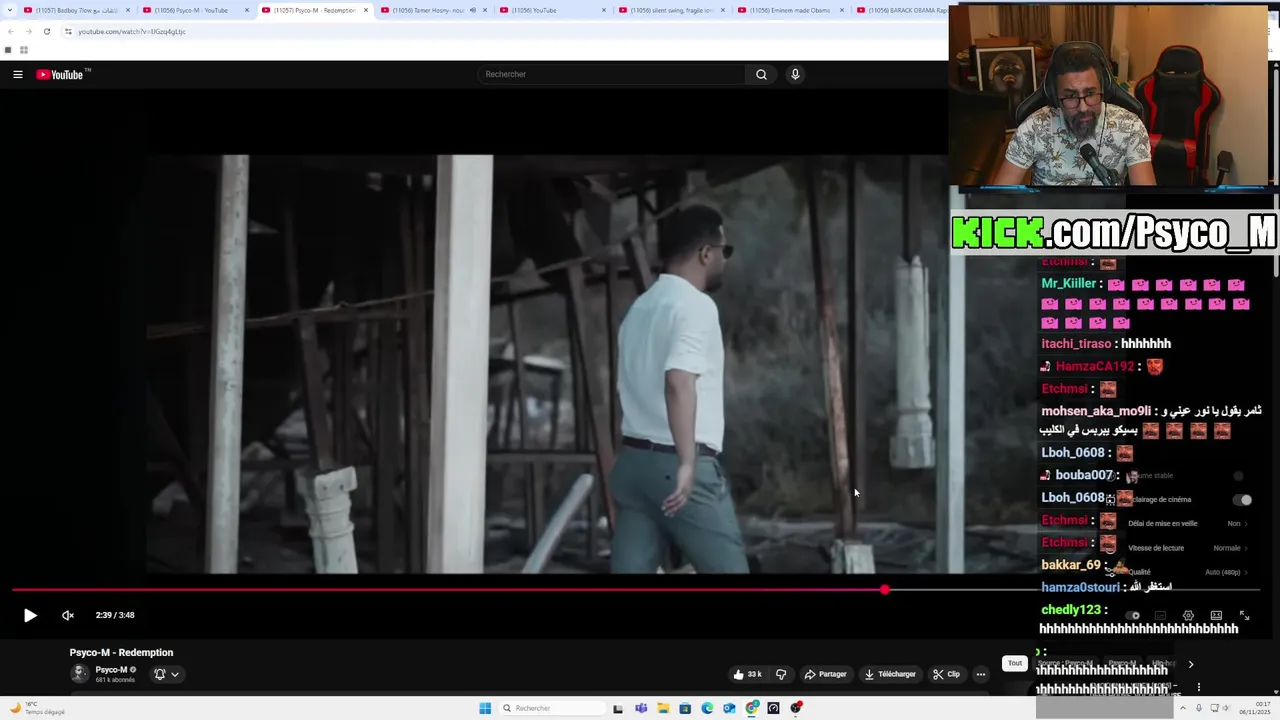Open the Psyco-M channel name link
Screen dimensions: 1280x720
pos(111,670)
